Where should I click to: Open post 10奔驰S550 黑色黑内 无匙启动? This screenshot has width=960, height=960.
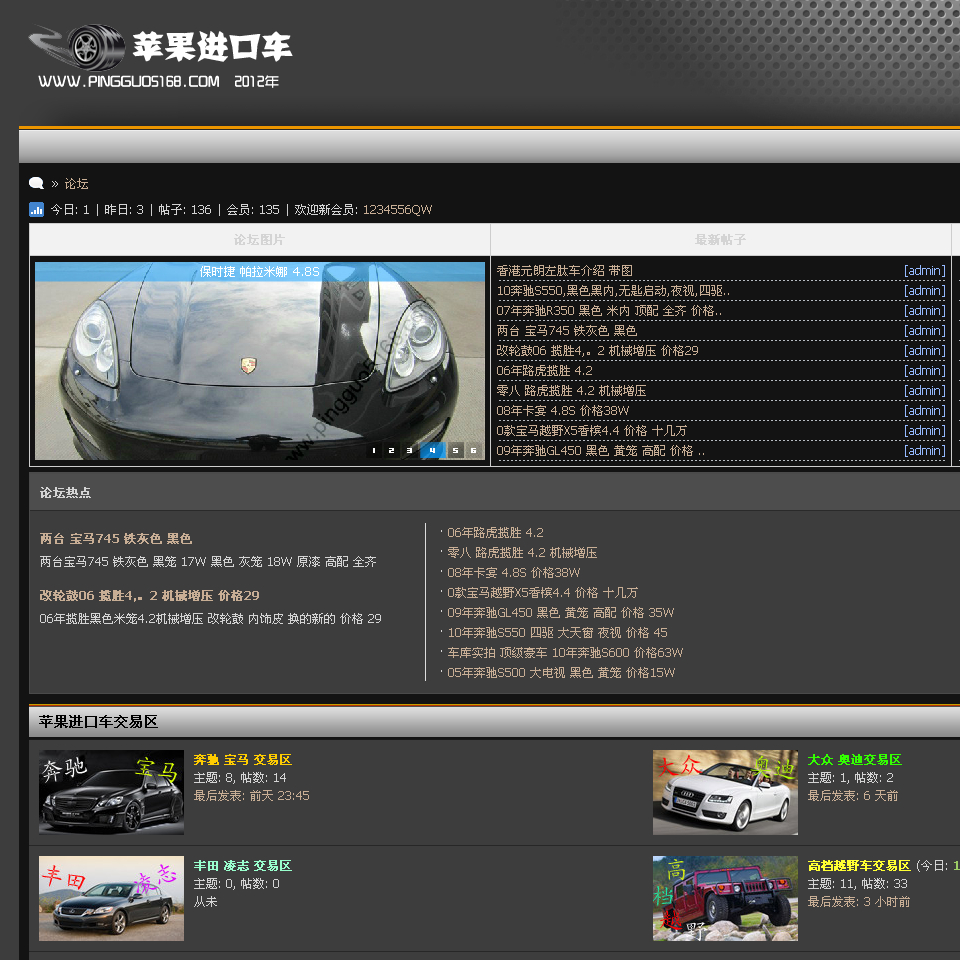(613, 291)
